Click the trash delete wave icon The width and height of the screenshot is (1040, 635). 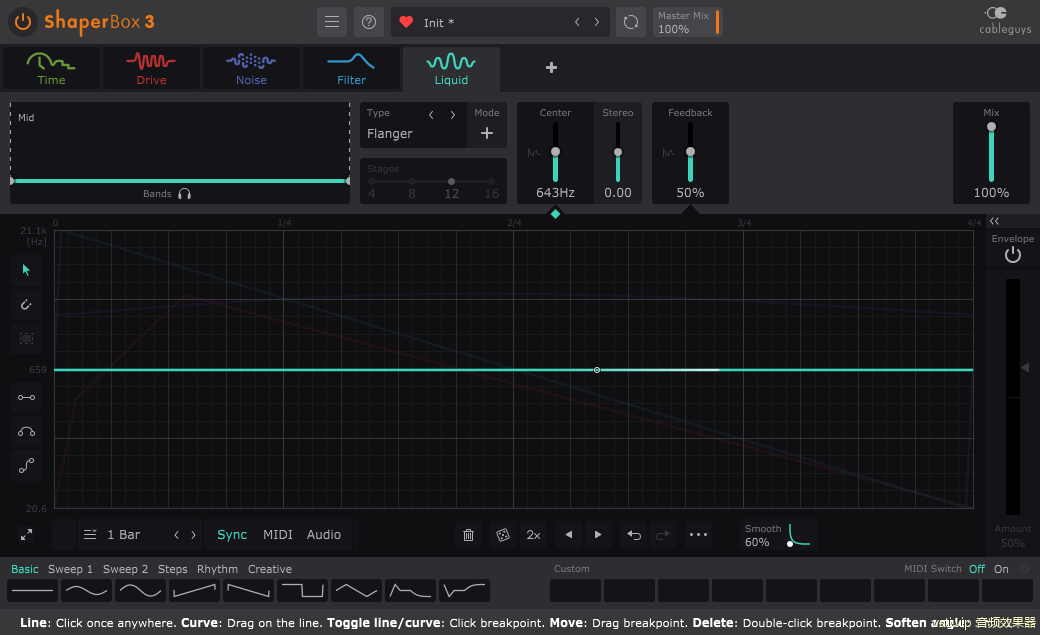[468, 535]
